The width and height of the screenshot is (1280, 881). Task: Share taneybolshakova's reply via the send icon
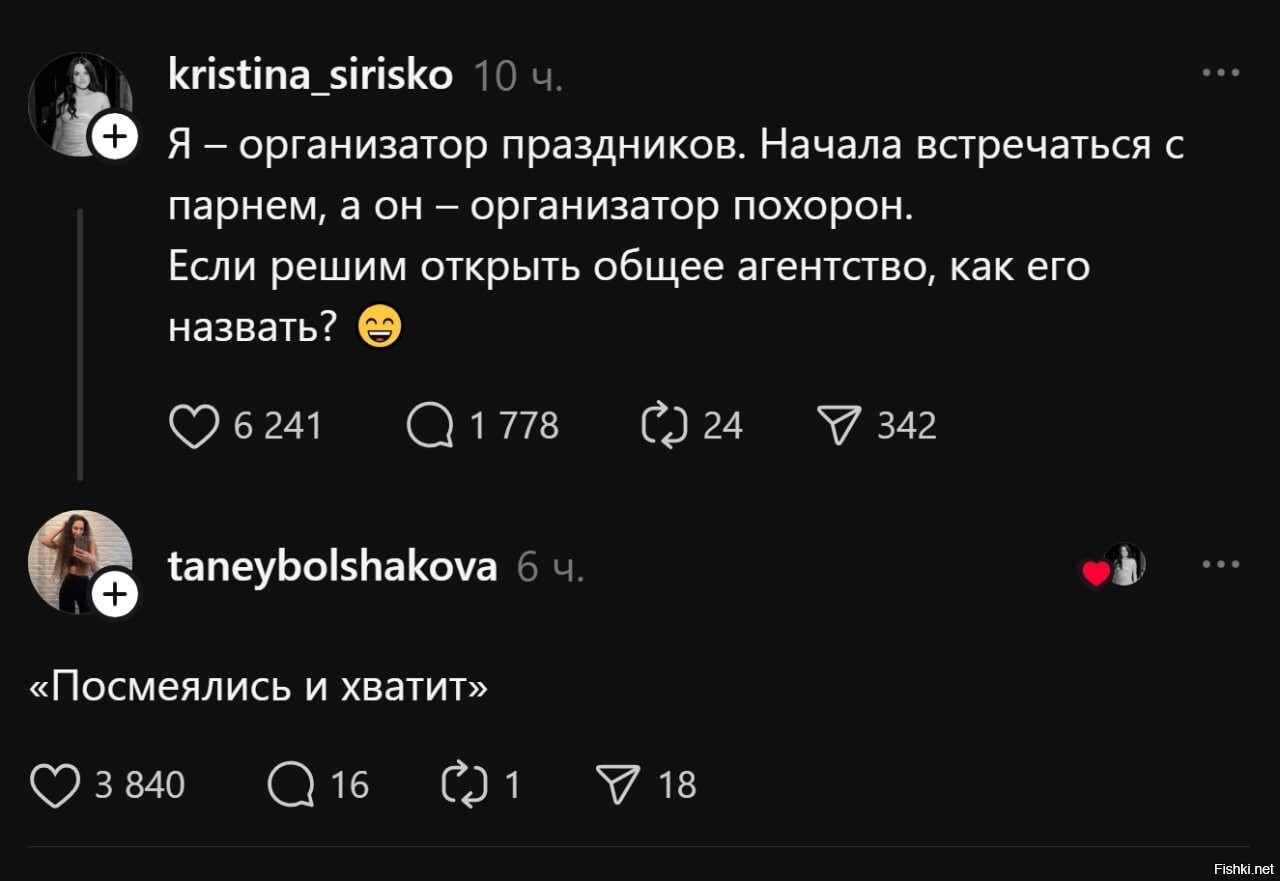(x=619, y=785)
